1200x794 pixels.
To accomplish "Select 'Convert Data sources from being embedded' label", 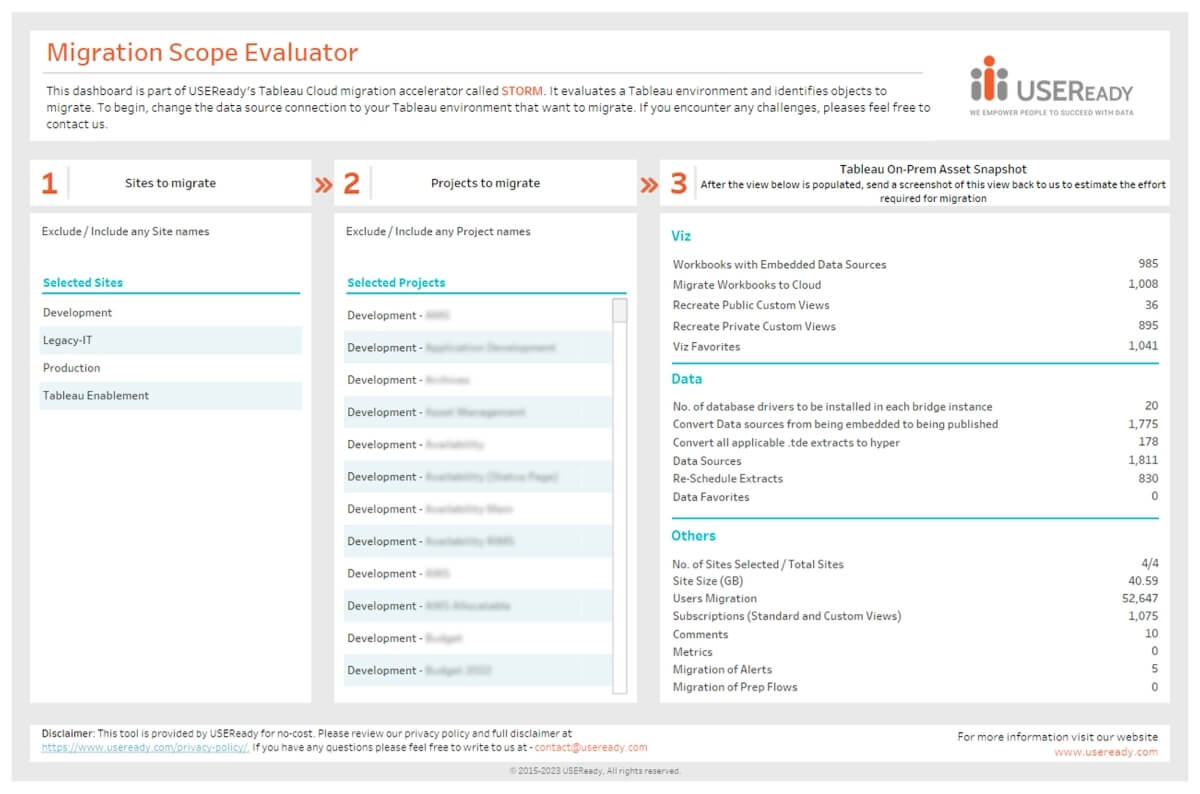I will point(835,424).
